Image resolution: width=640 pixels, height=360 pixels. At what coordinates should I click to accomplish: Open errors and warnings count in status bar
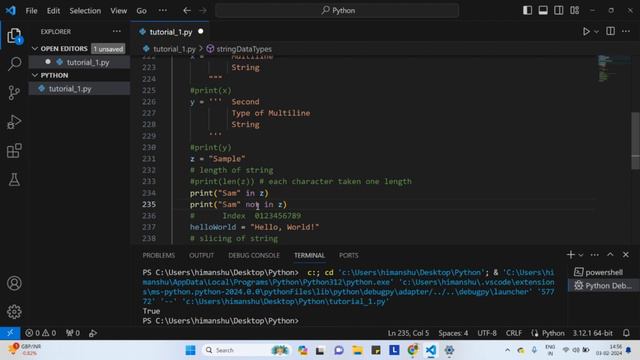40,333
